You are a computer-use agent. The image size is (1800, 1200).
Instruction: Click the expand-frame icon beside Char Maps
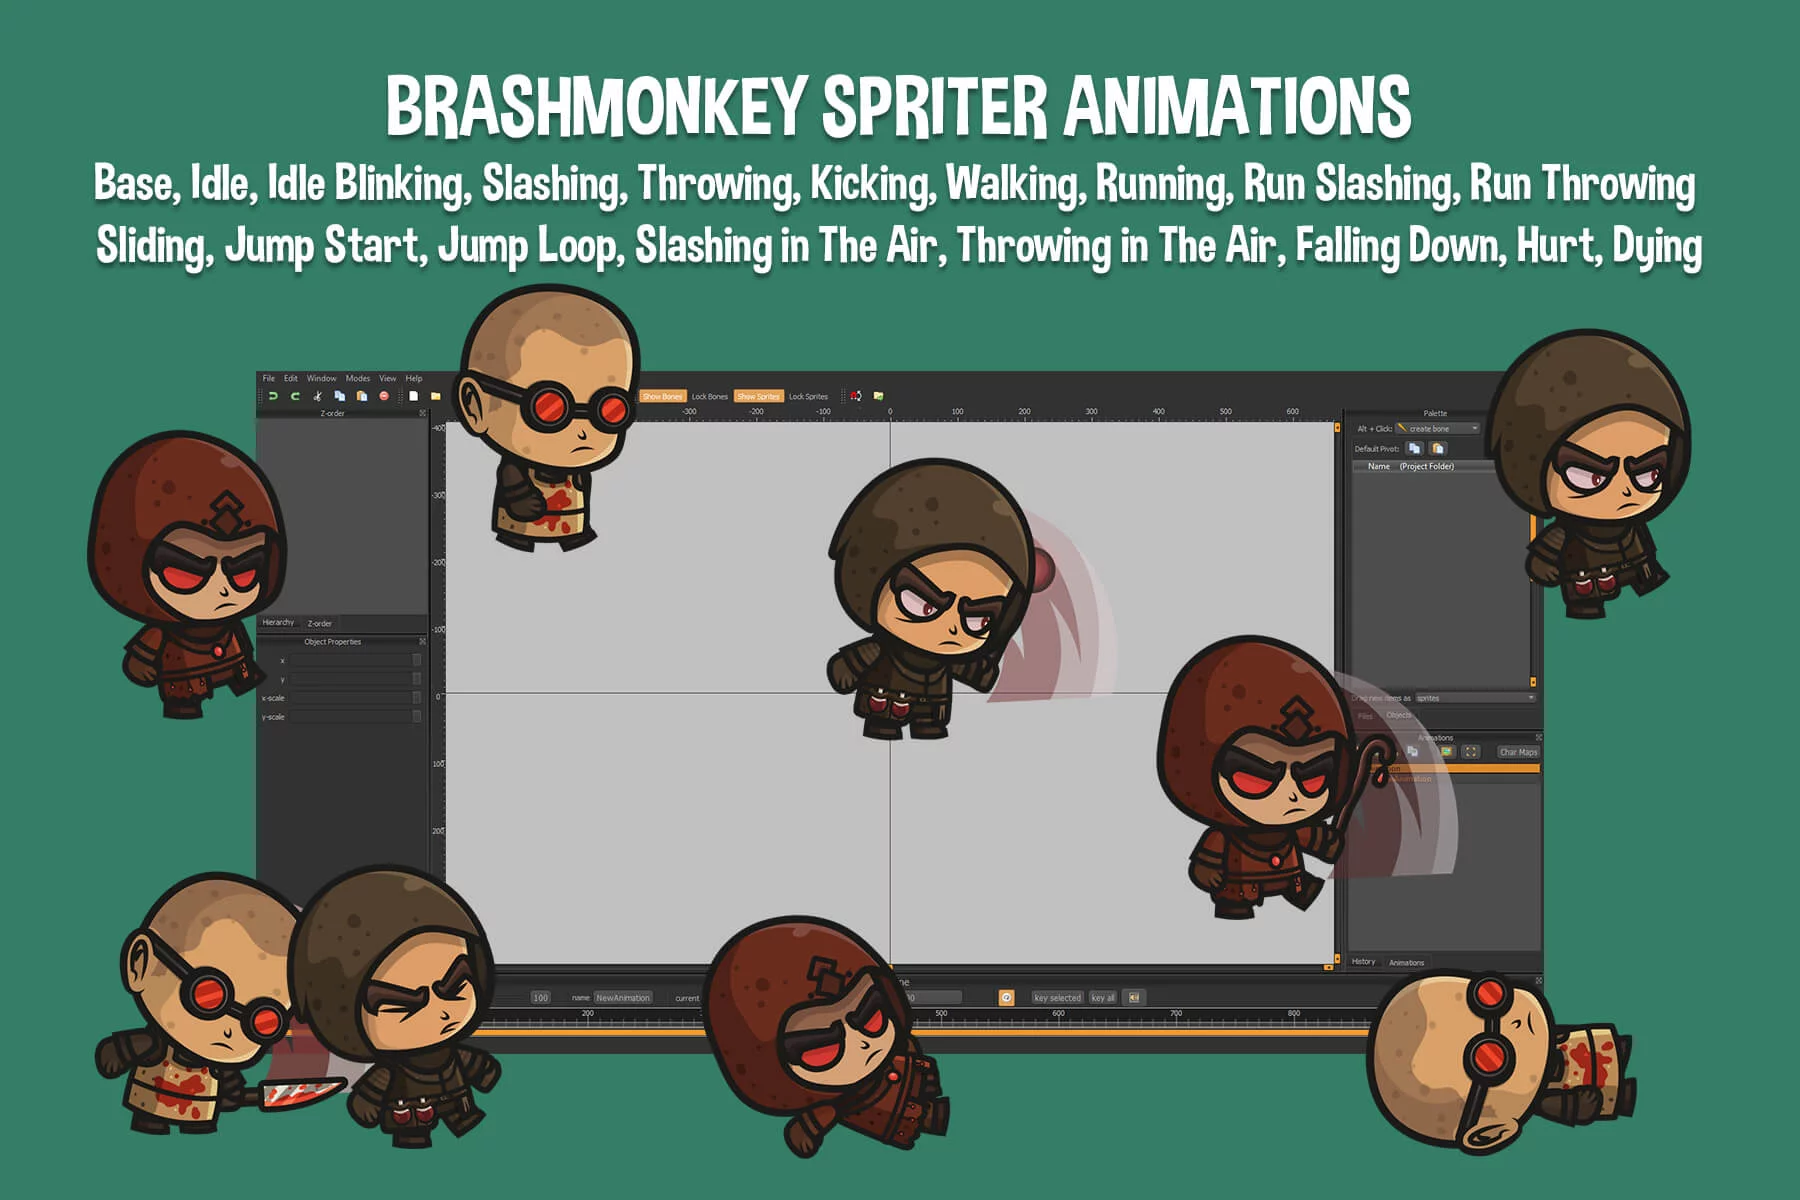1470,751
